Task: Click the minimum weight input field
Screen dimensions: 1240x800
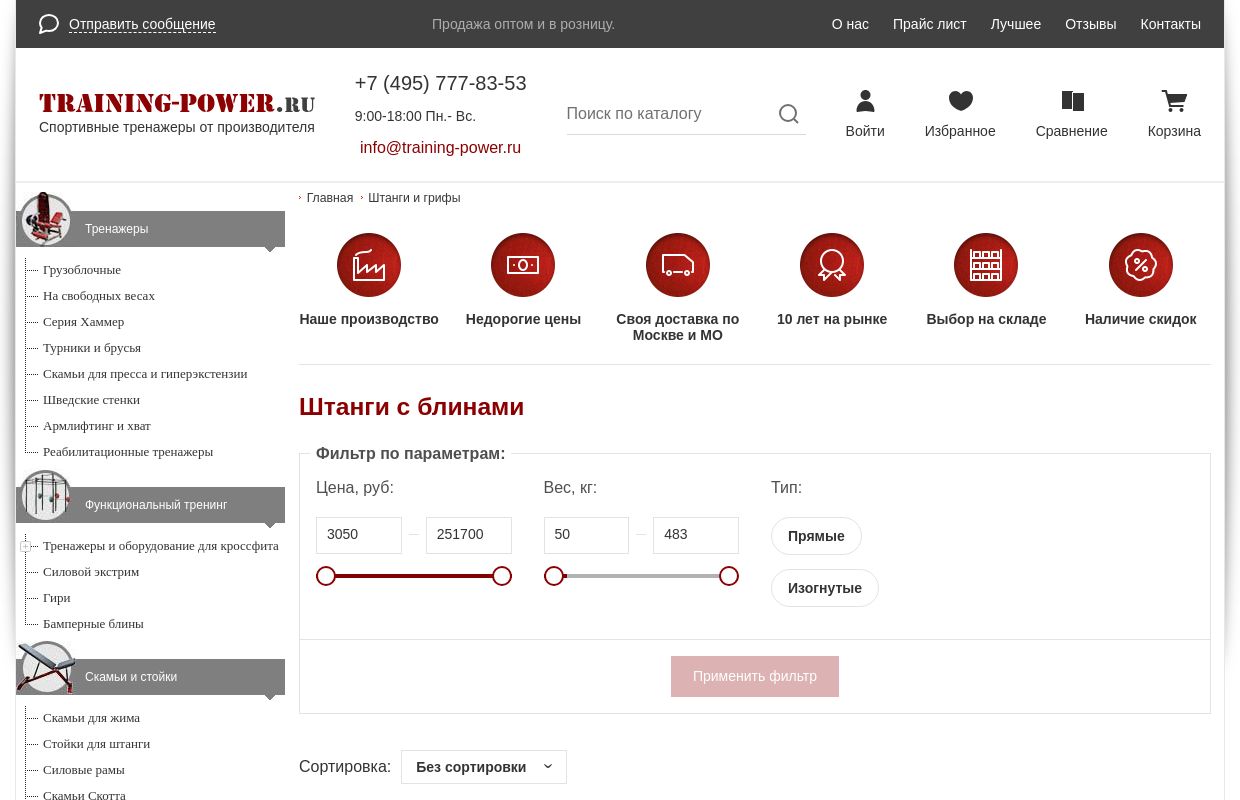Action: (586, 535)
